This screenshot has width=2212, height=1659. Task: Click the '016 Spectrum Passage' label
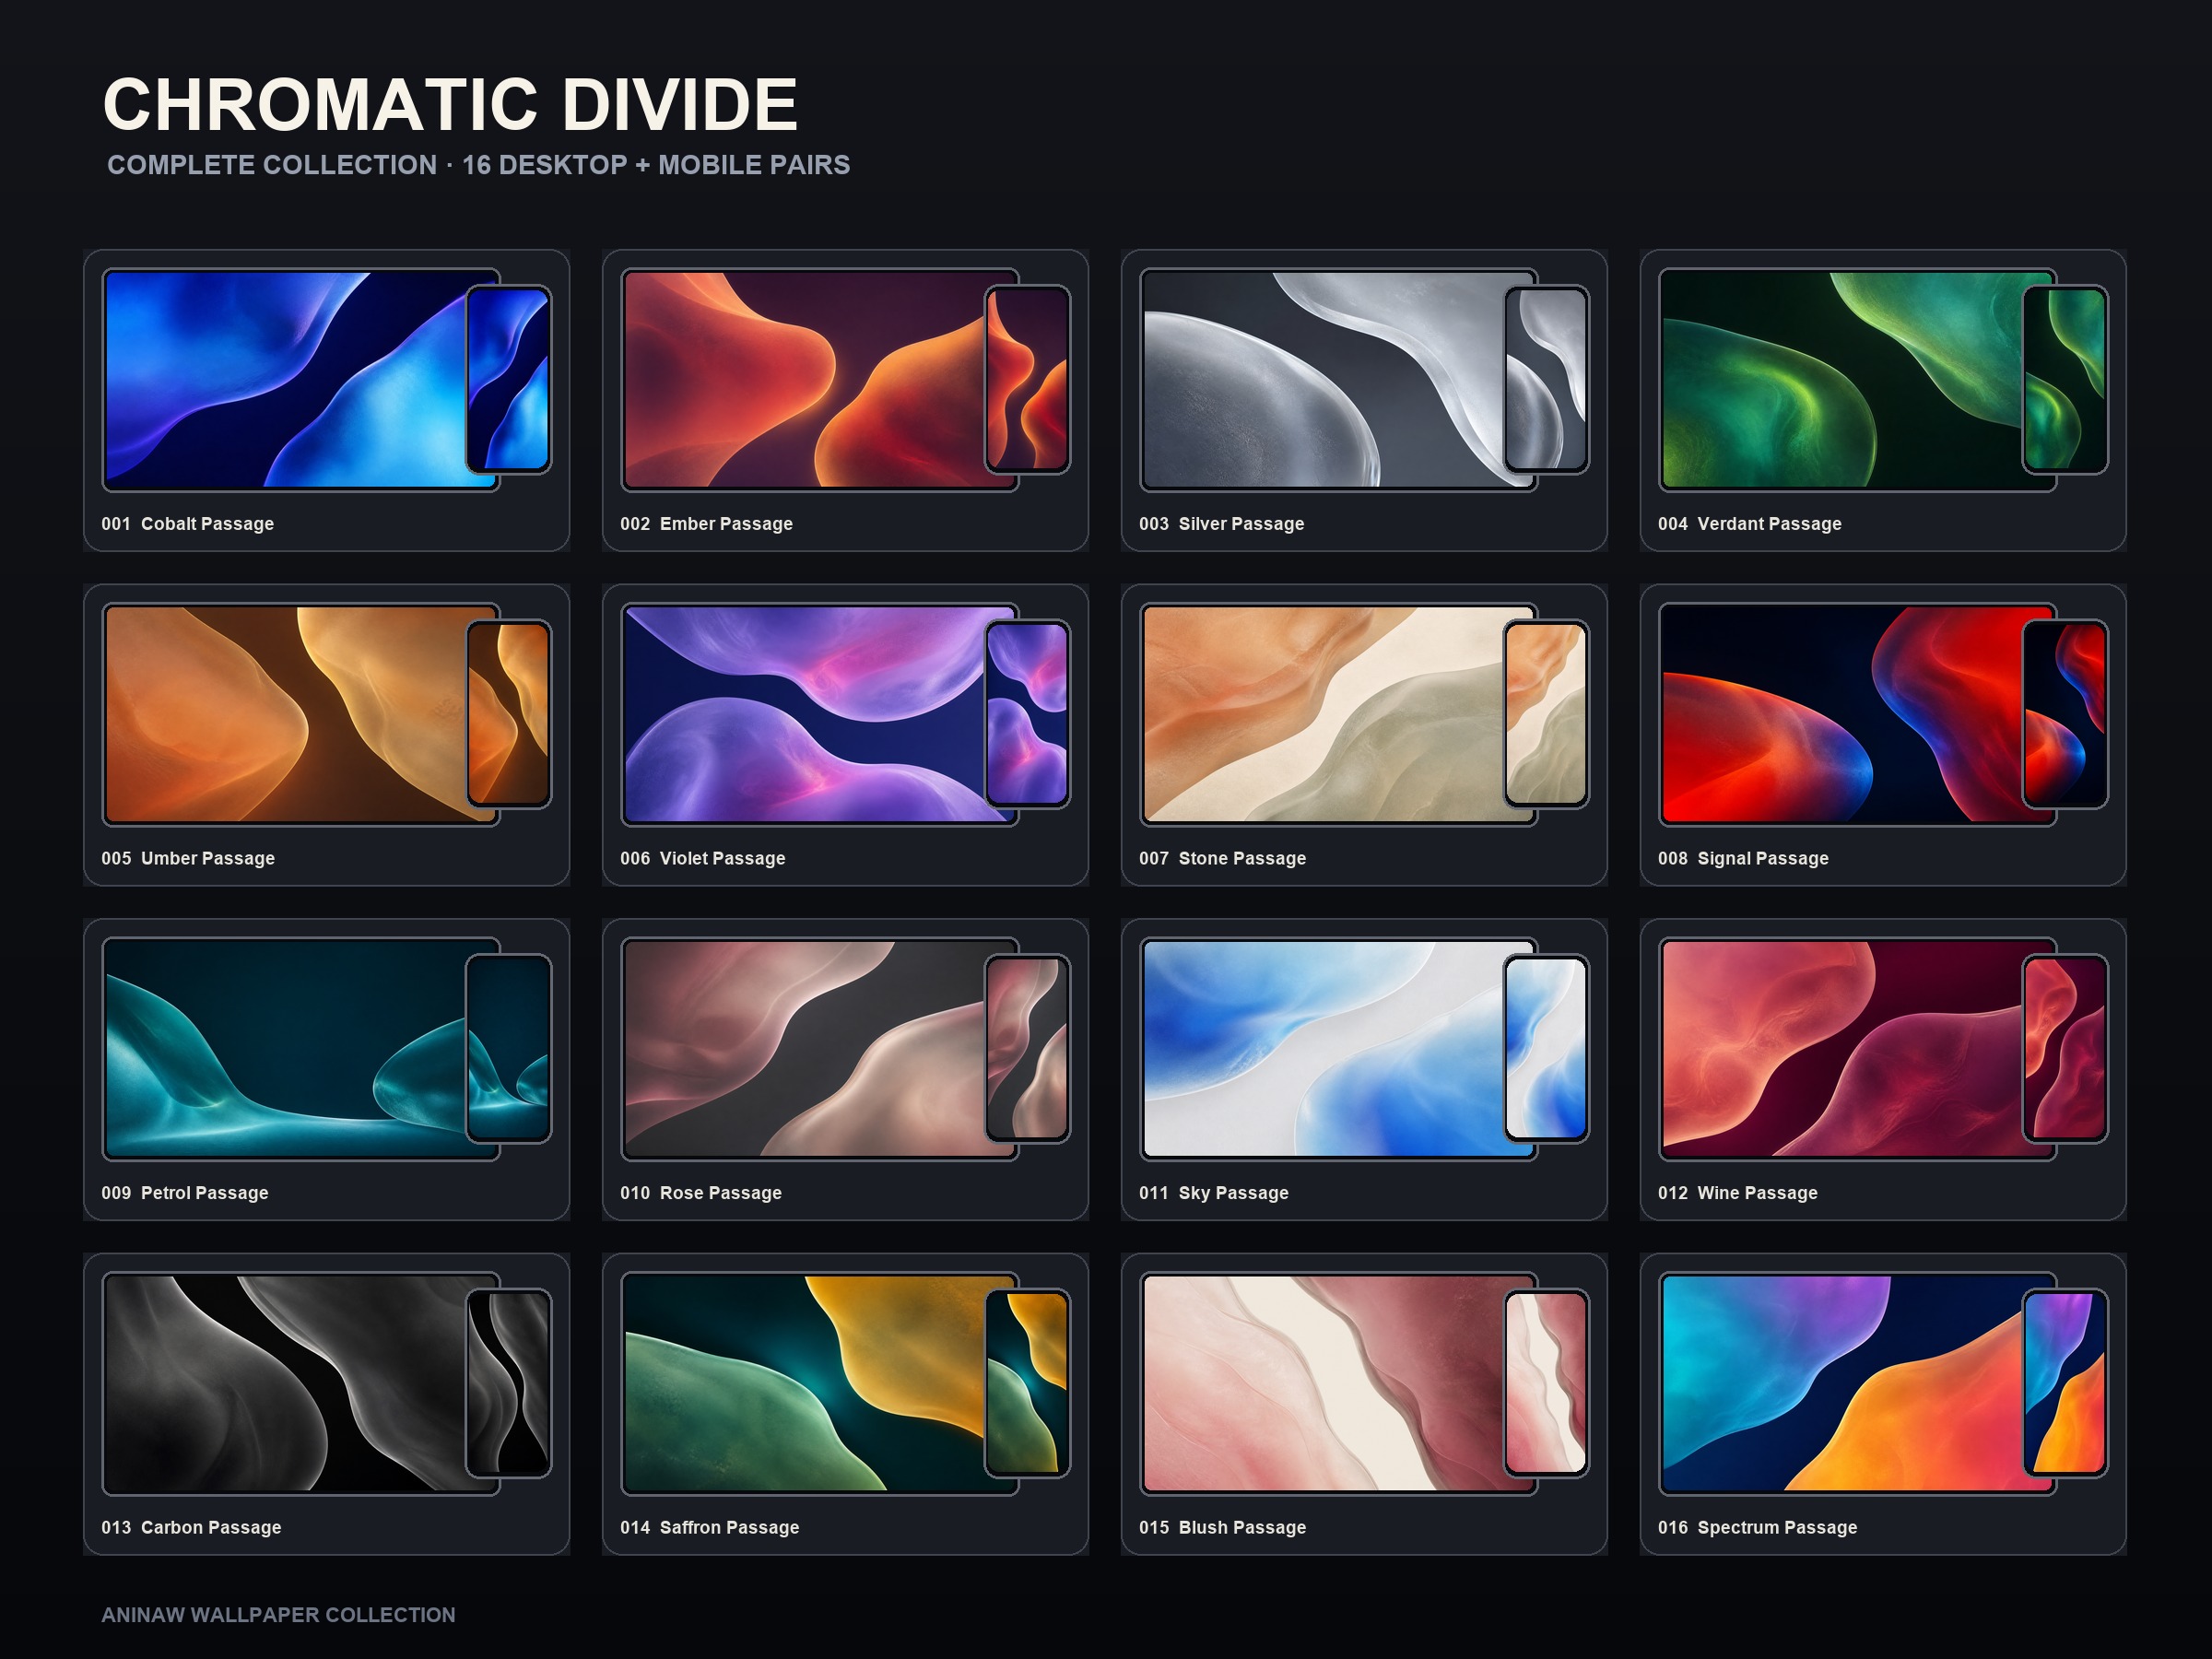coord(1757,1527)
